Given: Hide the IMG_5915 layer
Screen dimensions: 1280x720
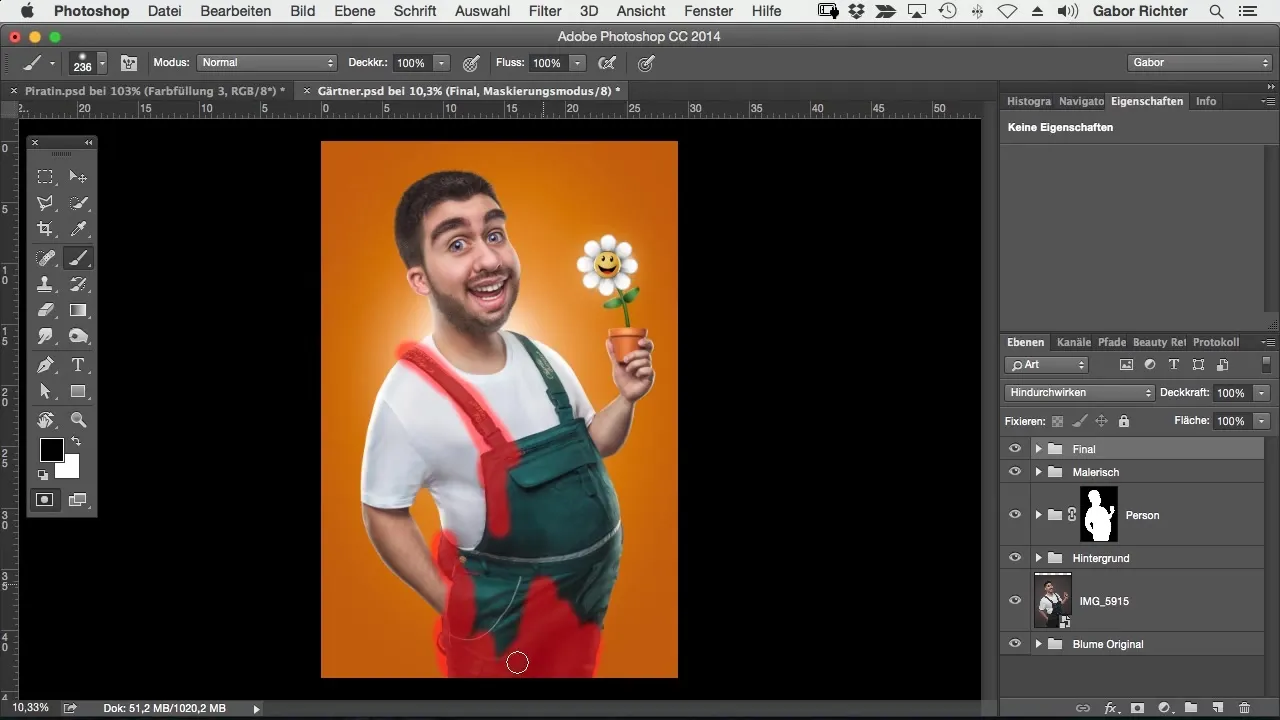Looking at the screenshot, I should [1015, 601].
